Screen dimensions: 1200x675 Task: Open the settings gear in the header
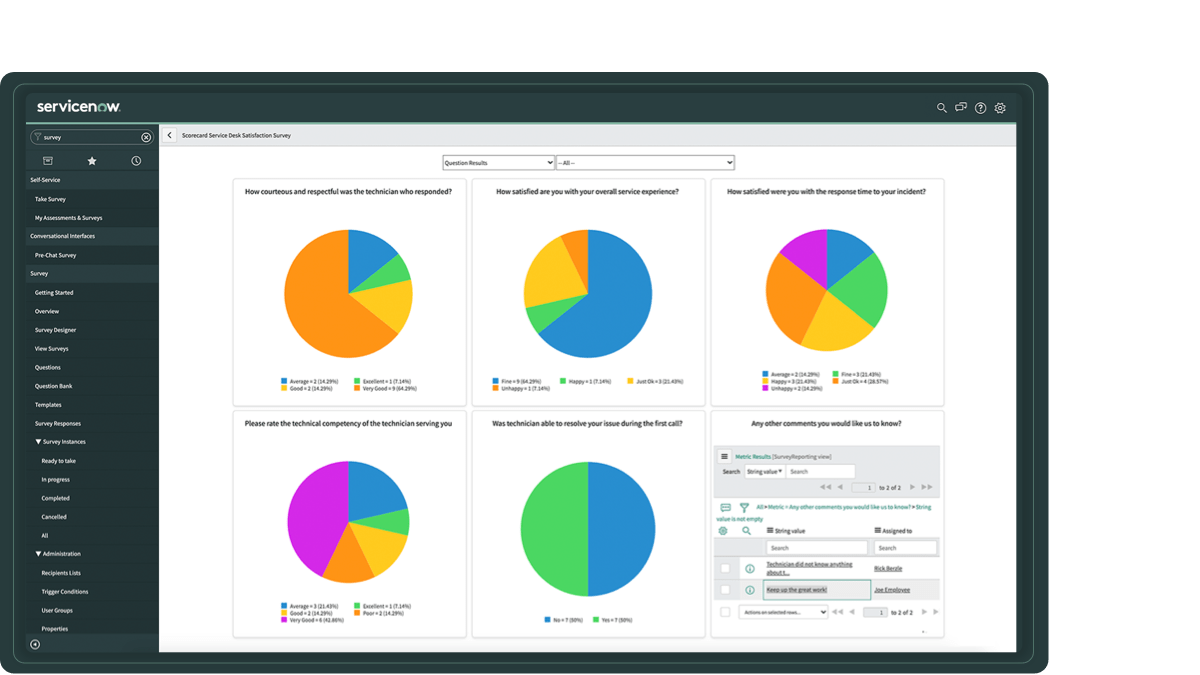pyautogui.click(x=1000, y=107)
